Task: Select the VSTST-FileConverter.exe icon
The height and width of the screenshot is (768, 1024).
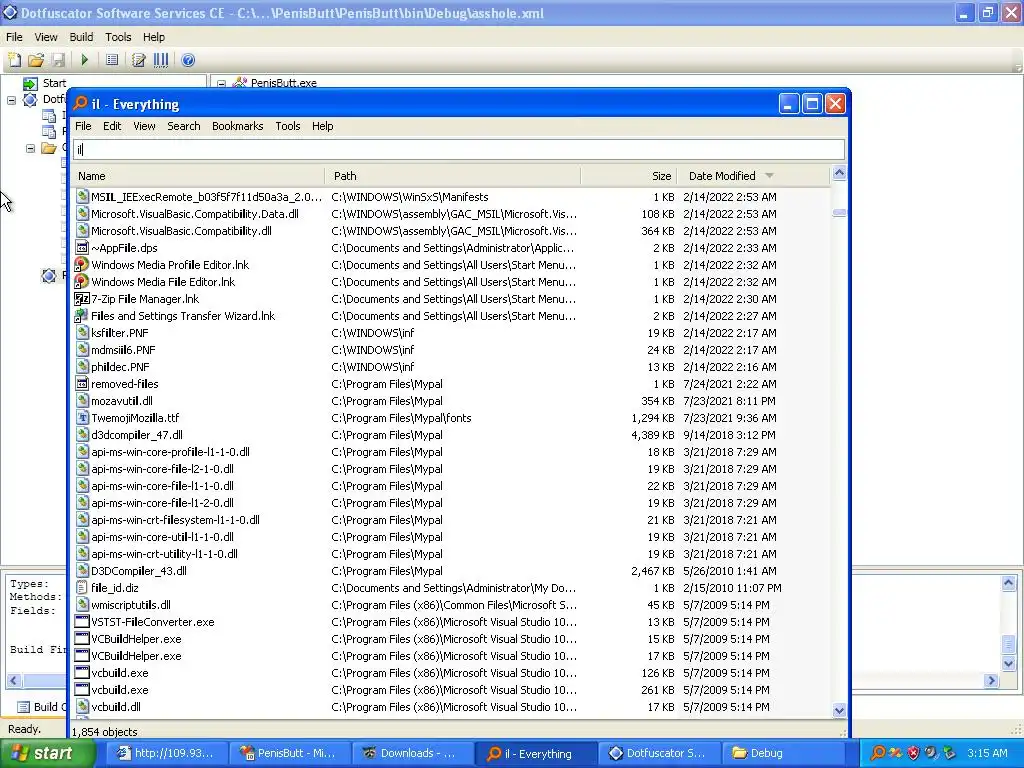Action: (82, 622)
